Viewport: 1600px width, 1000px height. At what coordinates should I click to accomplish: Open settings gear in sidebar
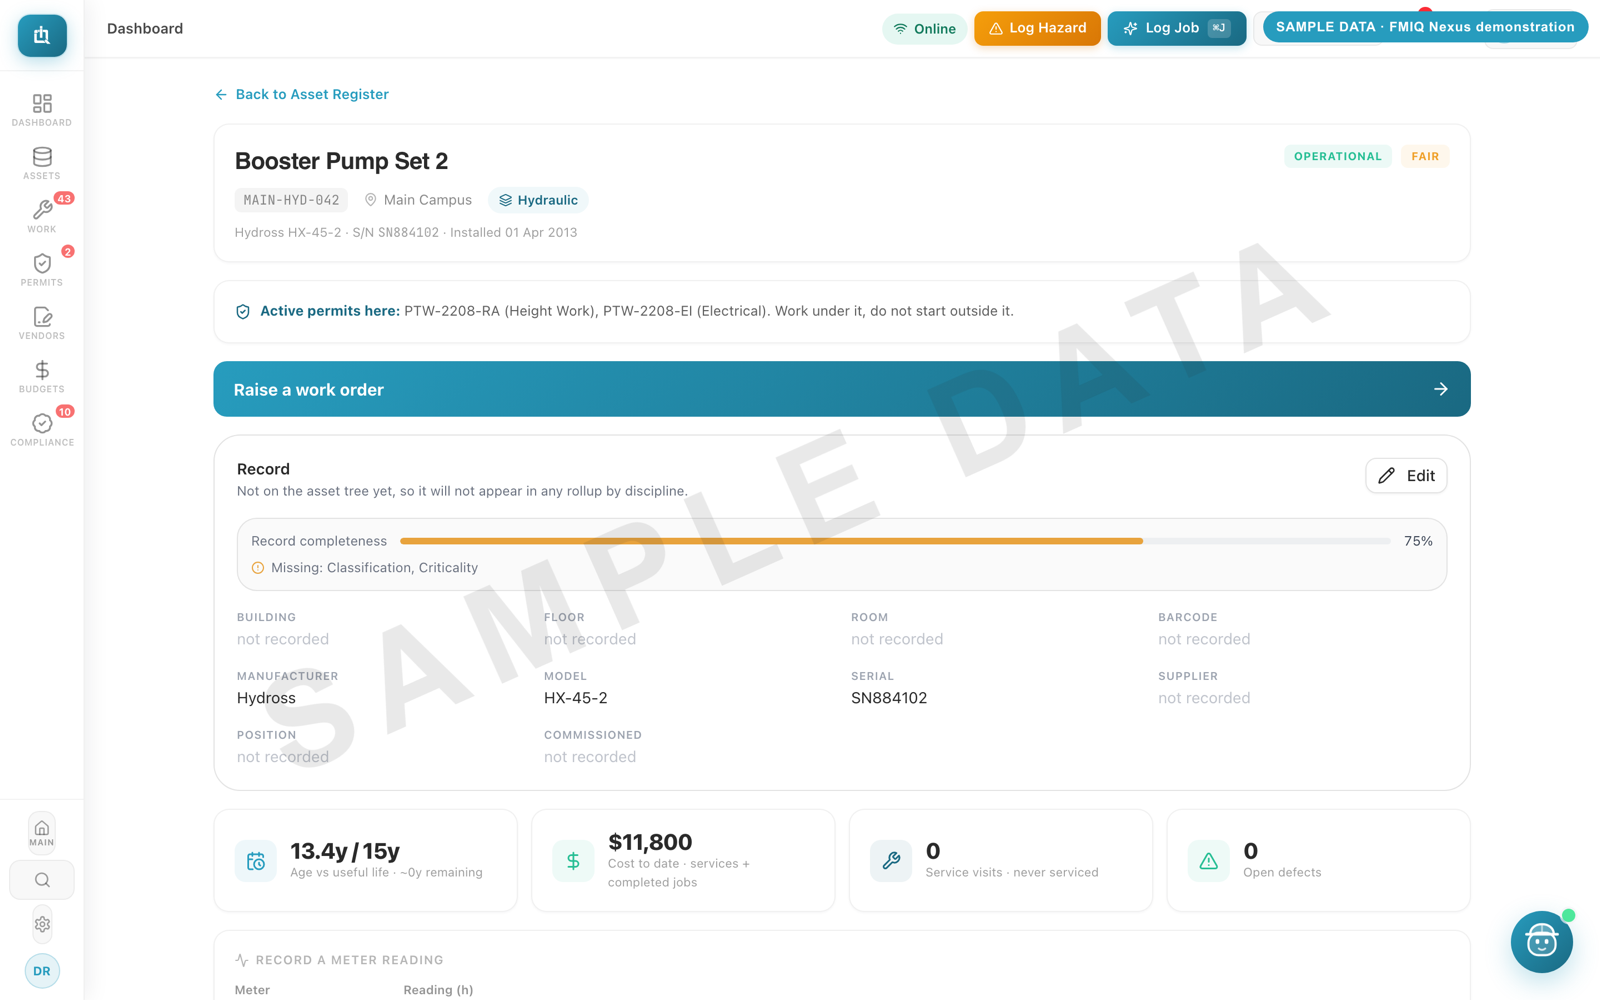pyautogui.click(x=42, y=925)
